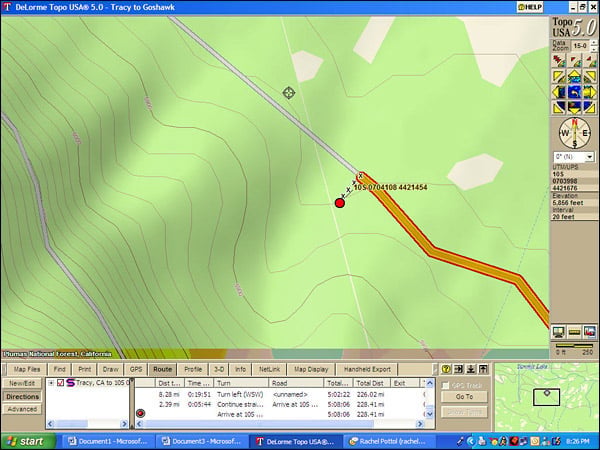Click the printer icon in system tray
This screenshot has width=600, height=450.
[x=483, y=441]
